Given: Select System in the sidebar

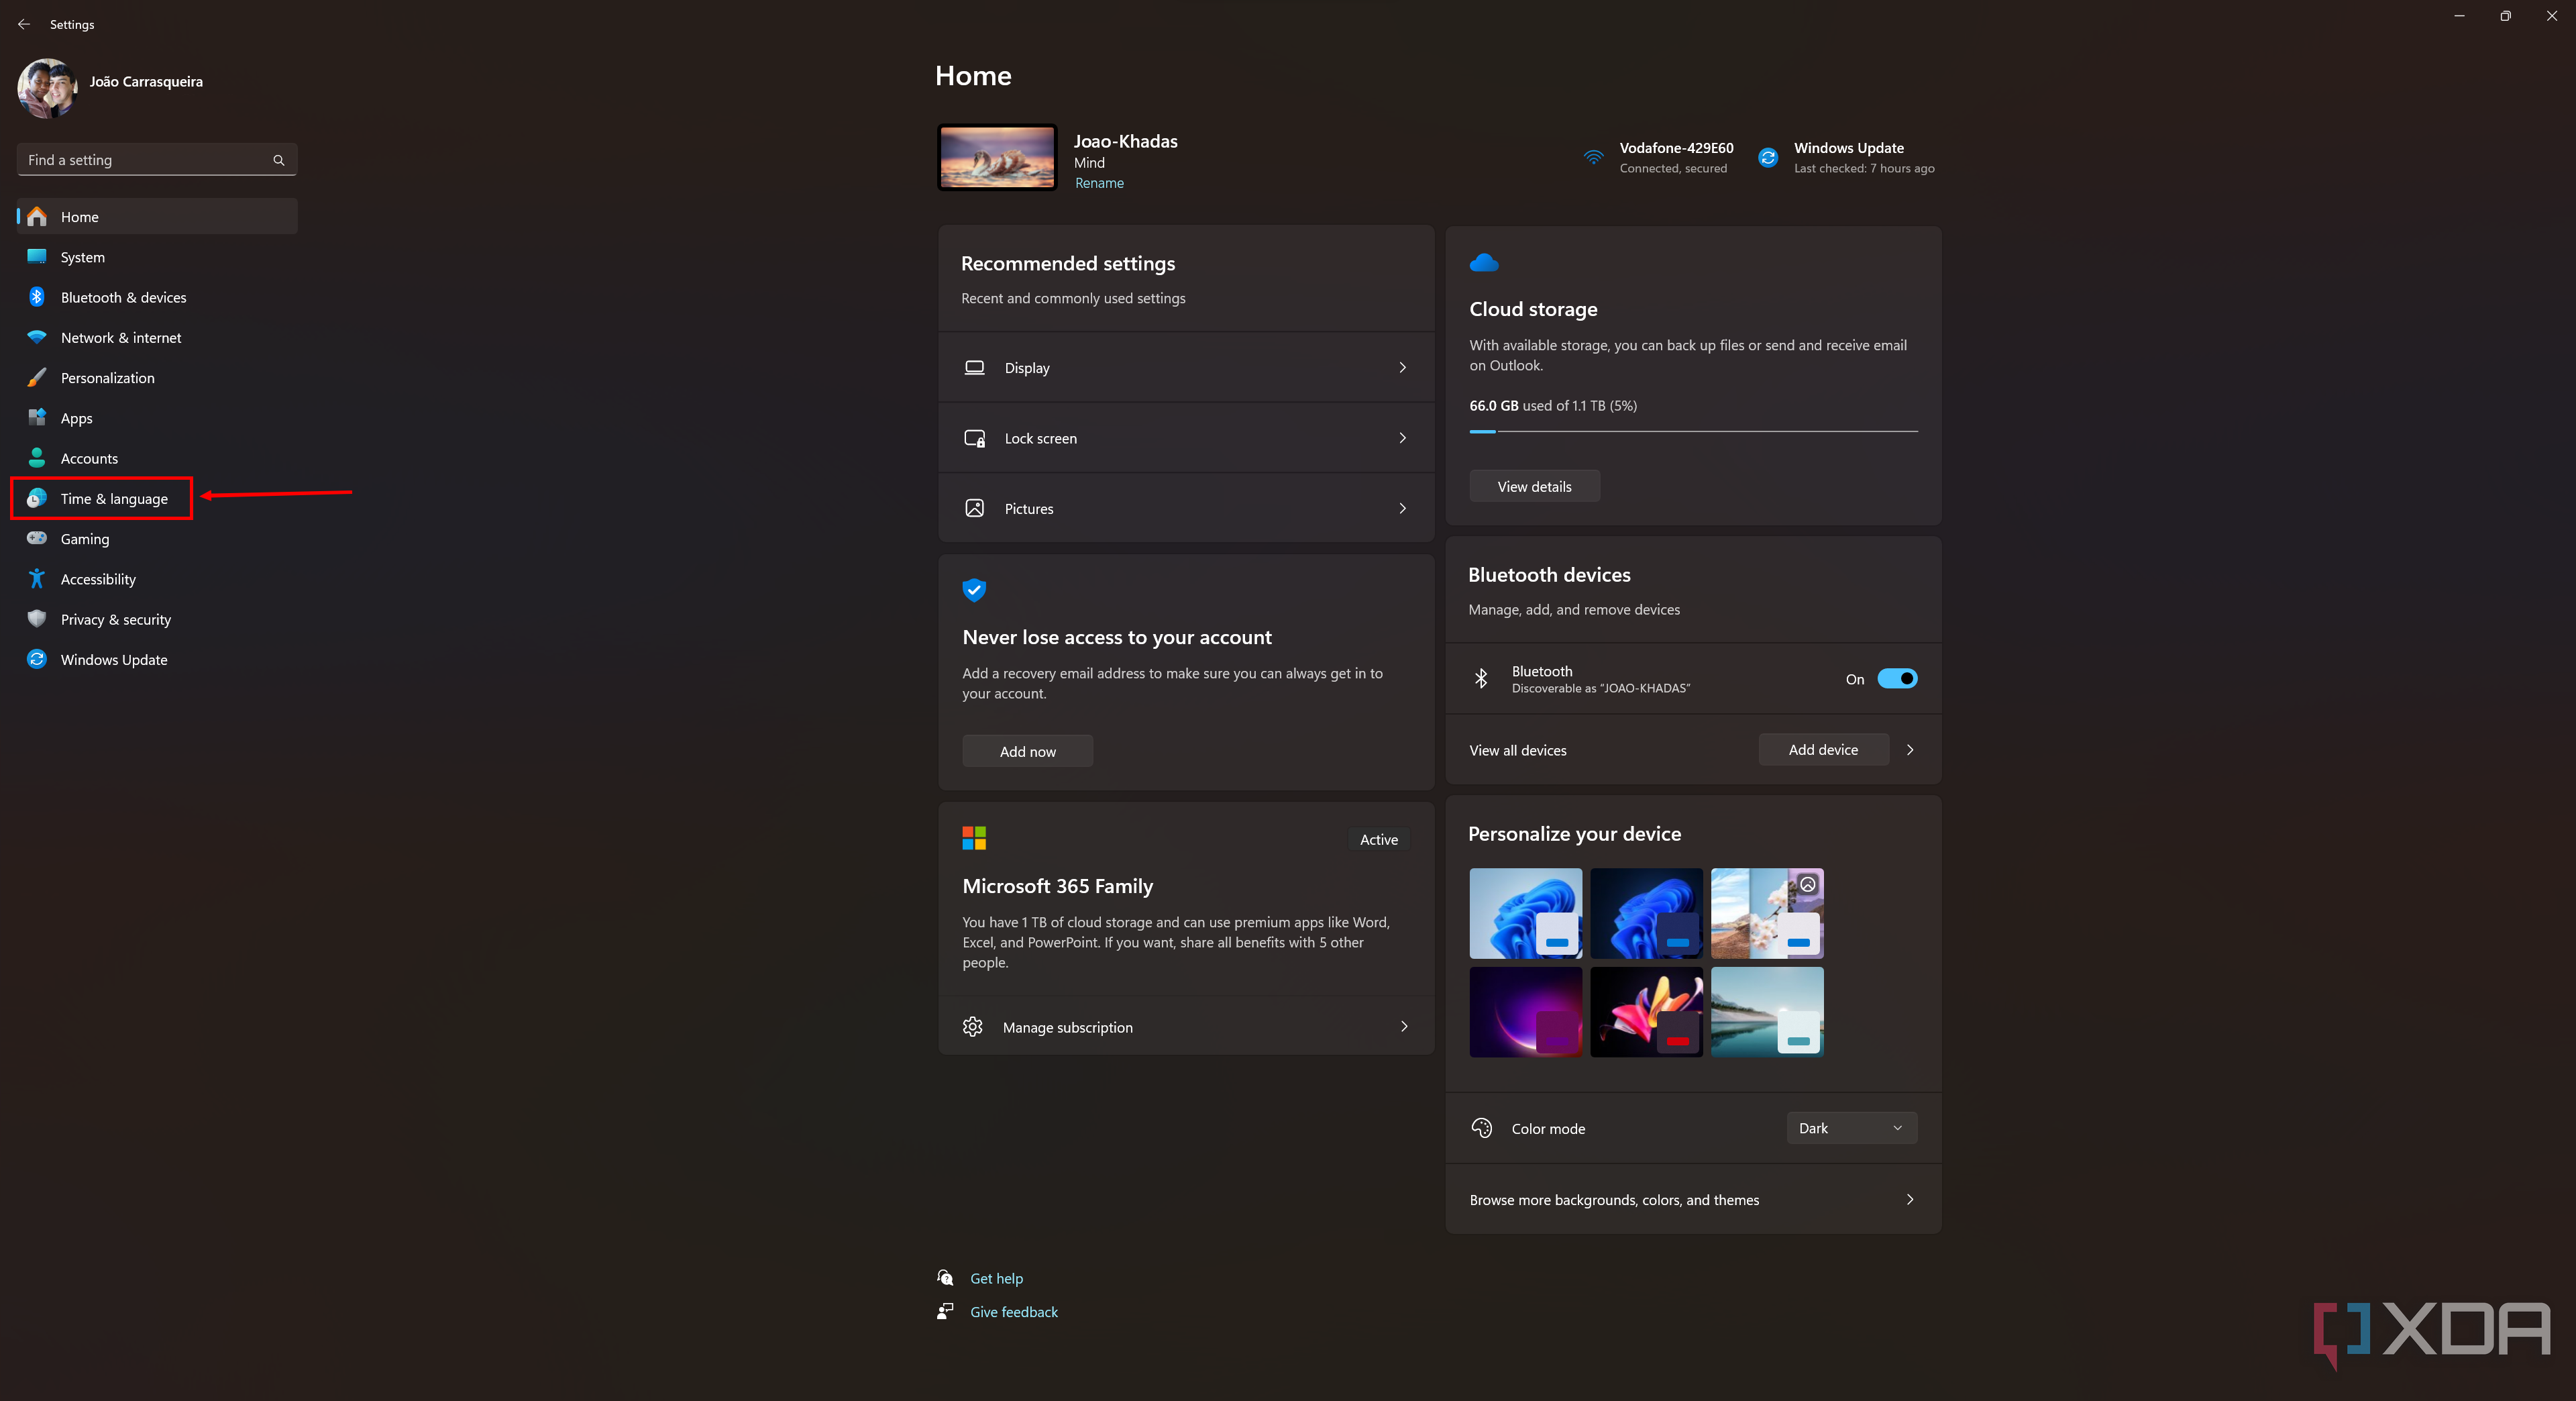Looking at the screenshot, I should pyautogui.click(x=157, y=257).
